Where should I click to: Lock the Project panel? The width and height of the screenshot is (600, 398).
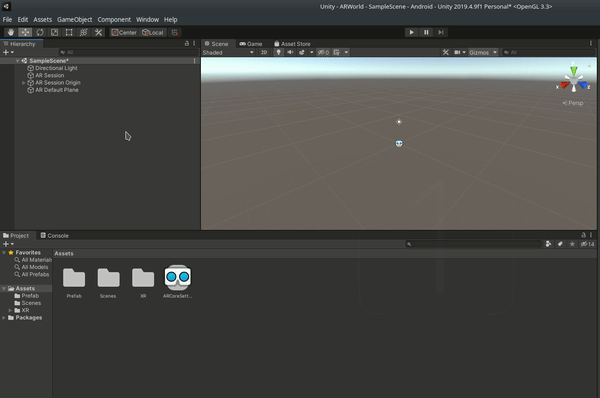583,235
